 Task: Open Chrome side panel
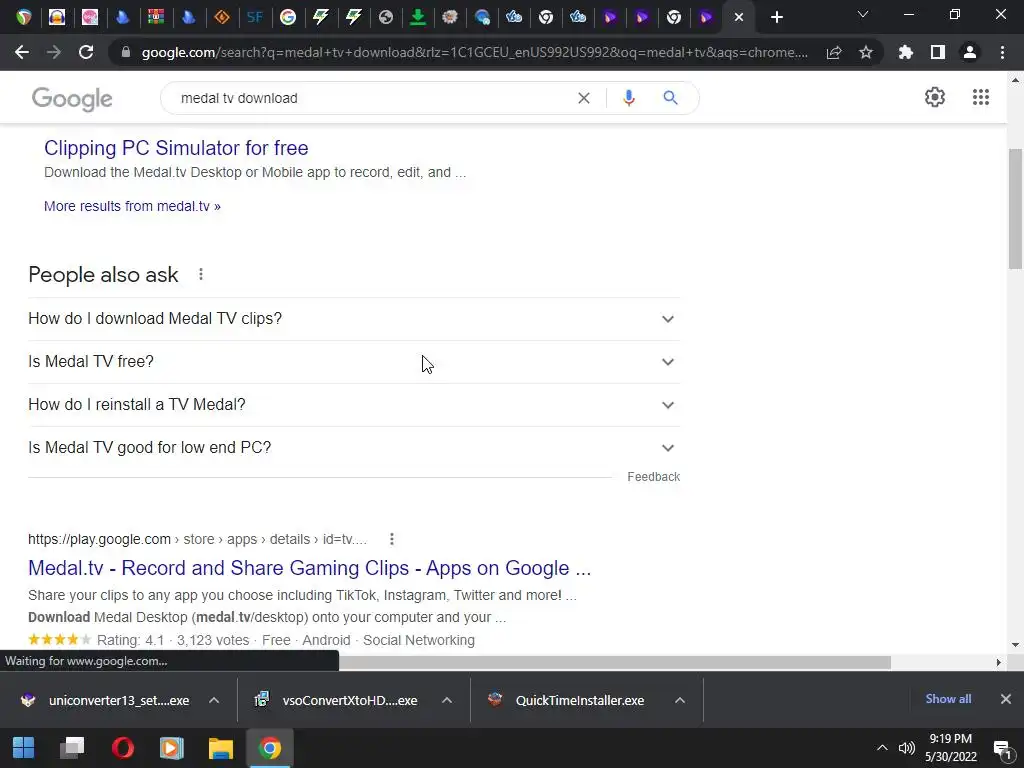click(938, 52)
